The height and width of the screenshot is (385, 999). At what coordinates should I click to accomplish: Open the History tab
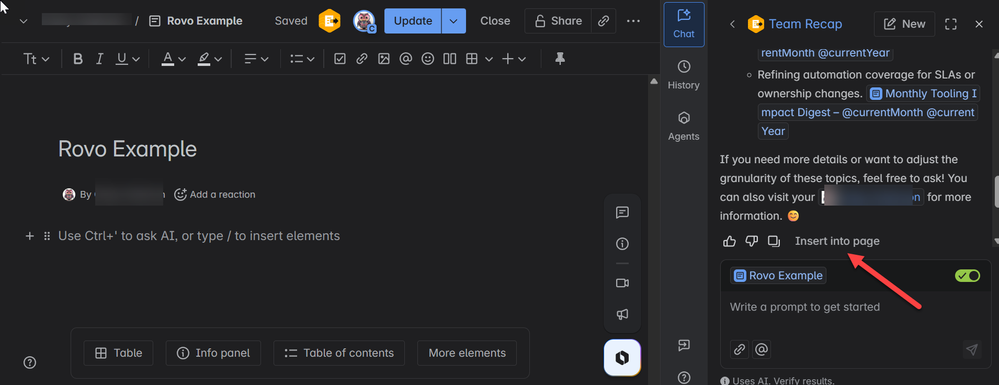coord(684,75)
